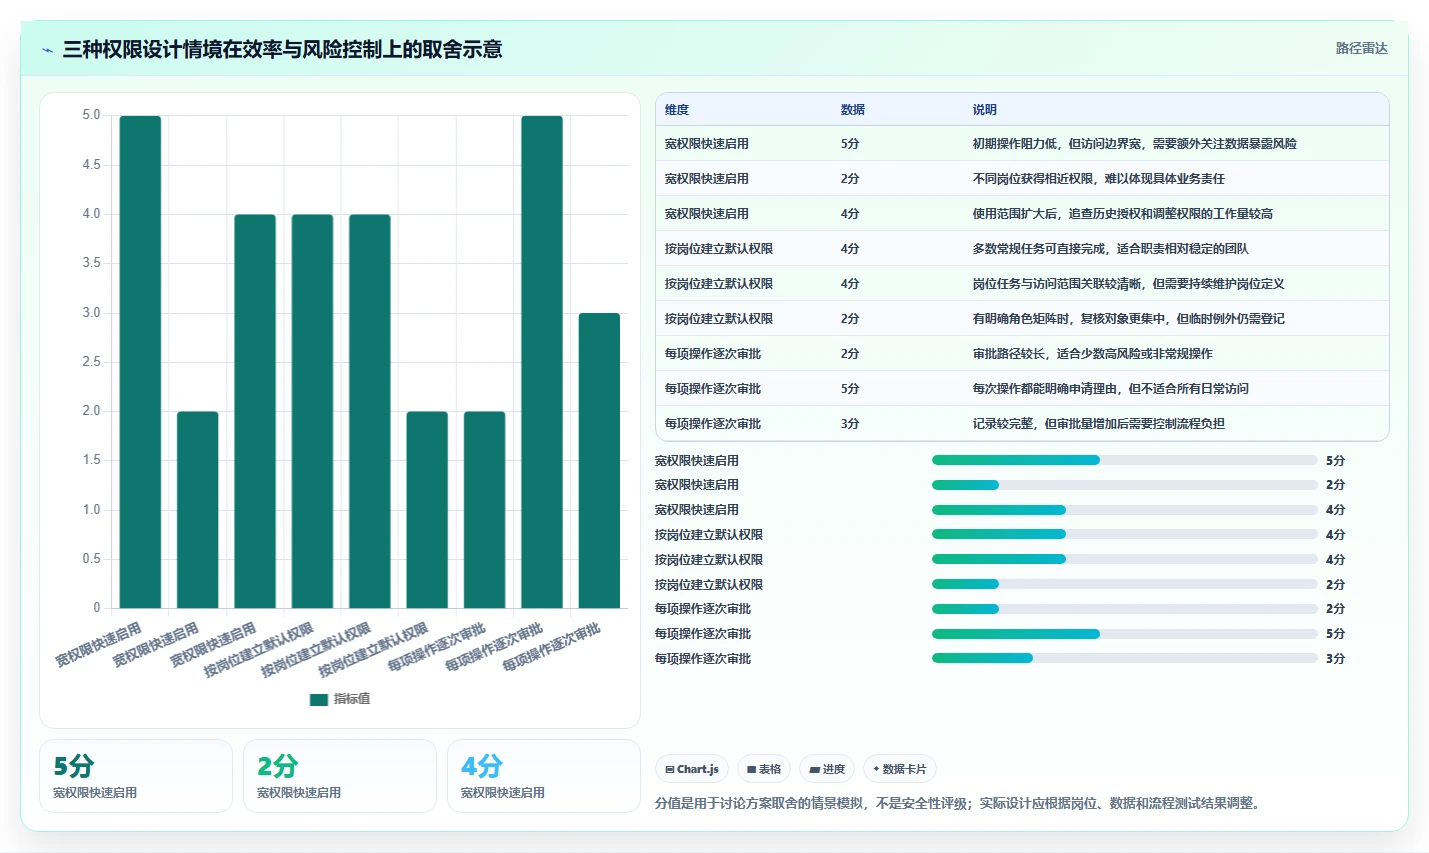Select the row about 持续维护岗位定义
The image size is (1429, 853).
1022,284
